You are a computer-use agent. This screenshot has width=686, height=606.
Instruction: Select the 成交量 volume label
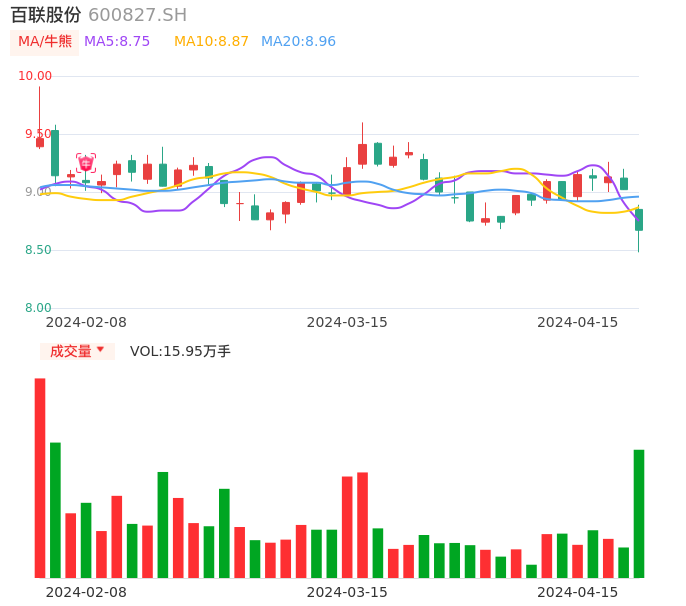[x=70, y=351]
